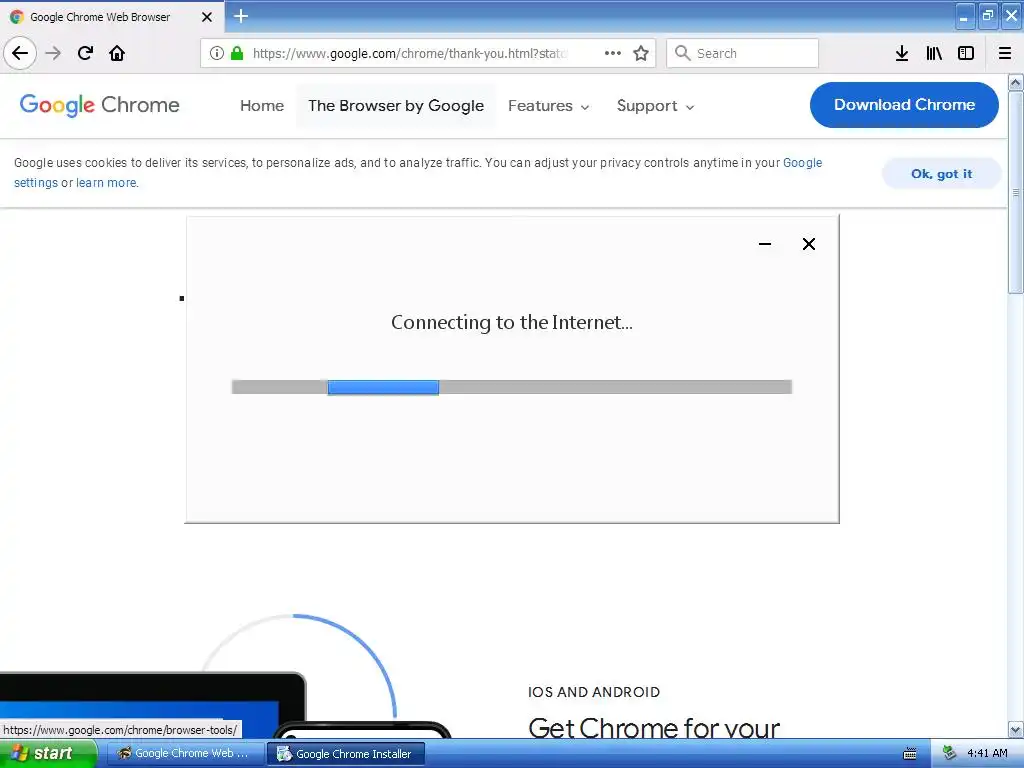
Task: Show site information via the info icon
Action: [217, 53]
